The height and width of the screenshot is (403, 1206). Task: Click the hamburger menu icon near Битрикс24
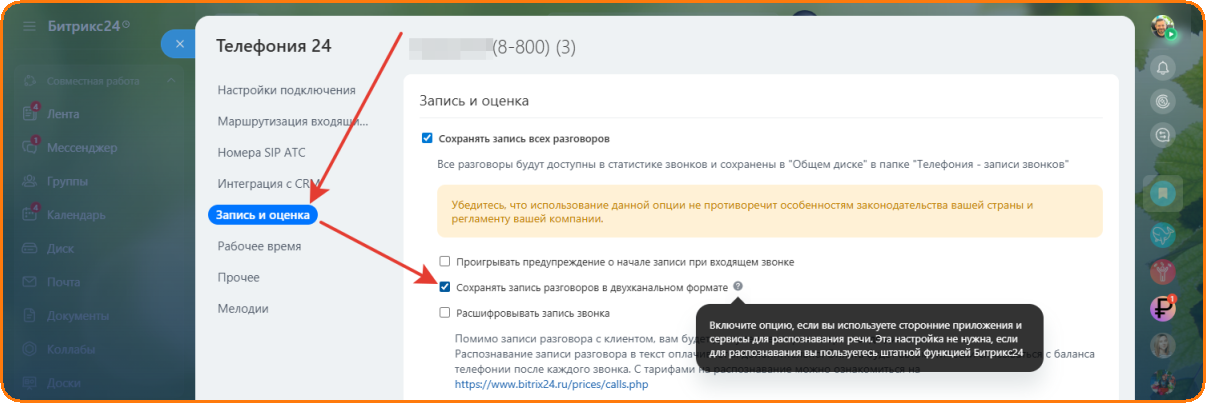(26, 25)
